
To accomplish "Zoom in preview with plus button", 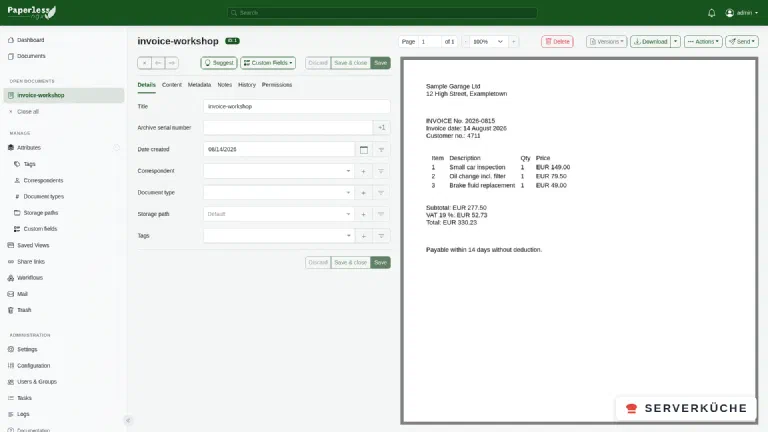I will [x=513, y=42].
